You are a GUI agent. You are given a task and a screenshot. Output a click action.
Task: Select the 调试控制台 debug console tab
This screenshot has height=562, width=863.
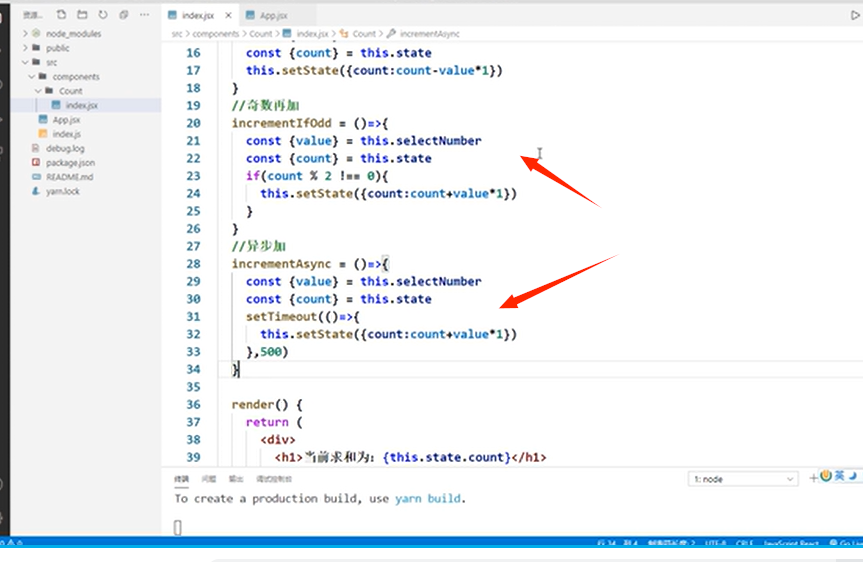[274, 479]
